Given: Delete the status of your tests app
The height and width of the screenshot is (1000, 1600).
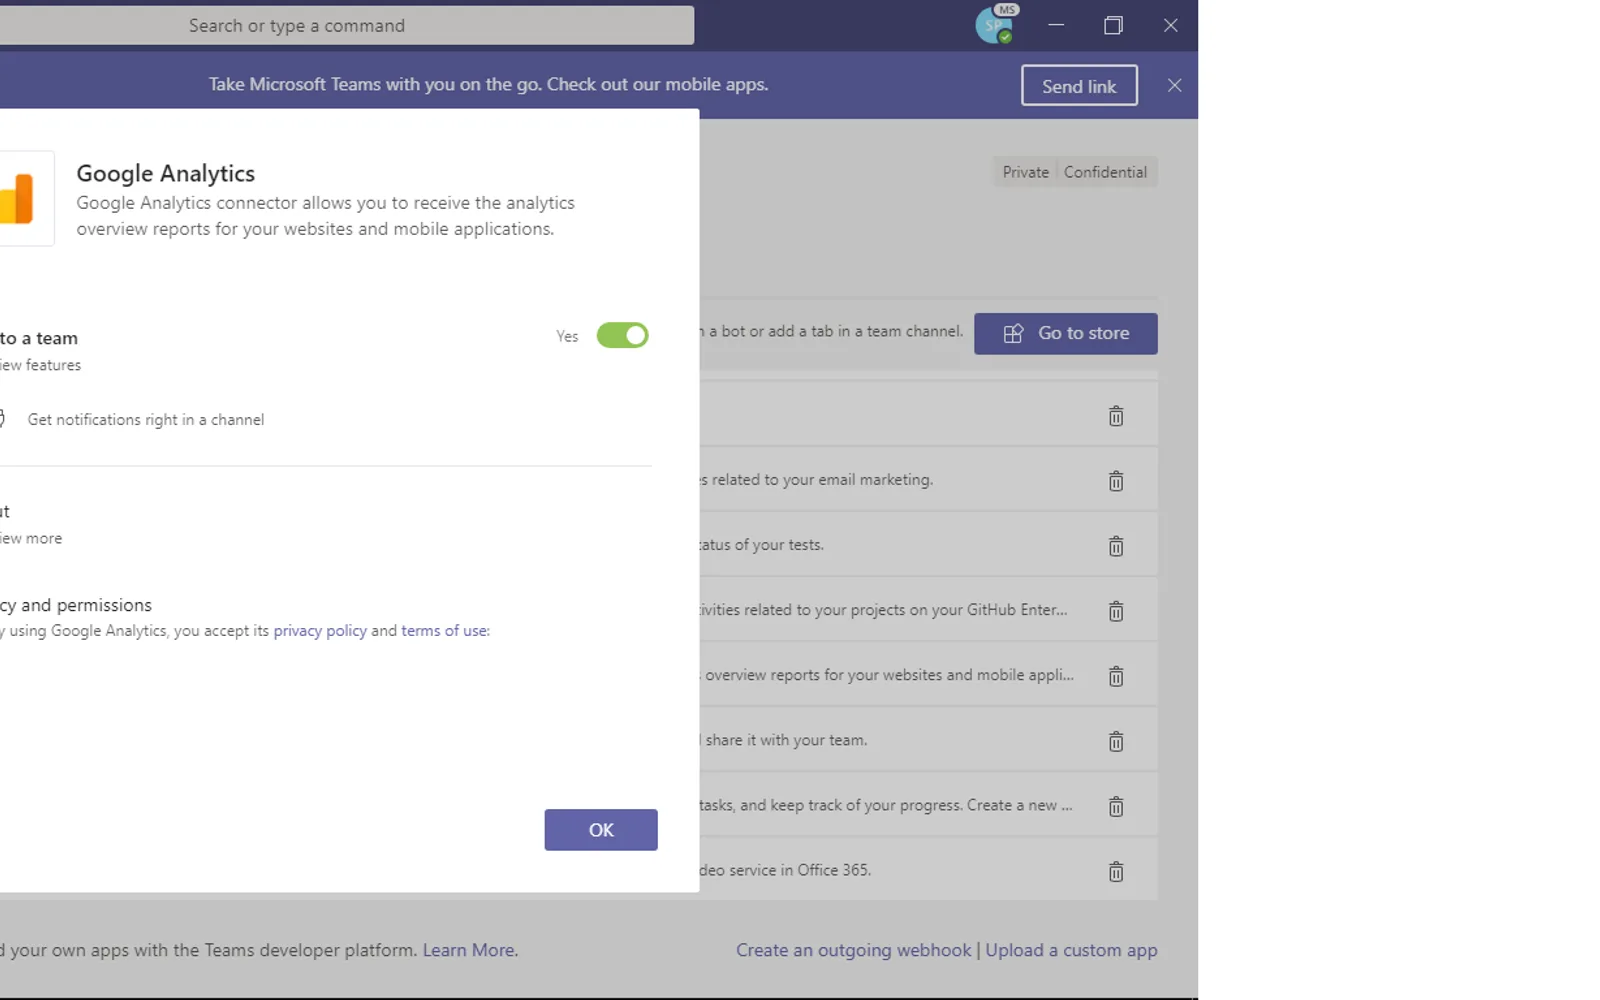Looking at the screenshot, I should point(1116,546).
